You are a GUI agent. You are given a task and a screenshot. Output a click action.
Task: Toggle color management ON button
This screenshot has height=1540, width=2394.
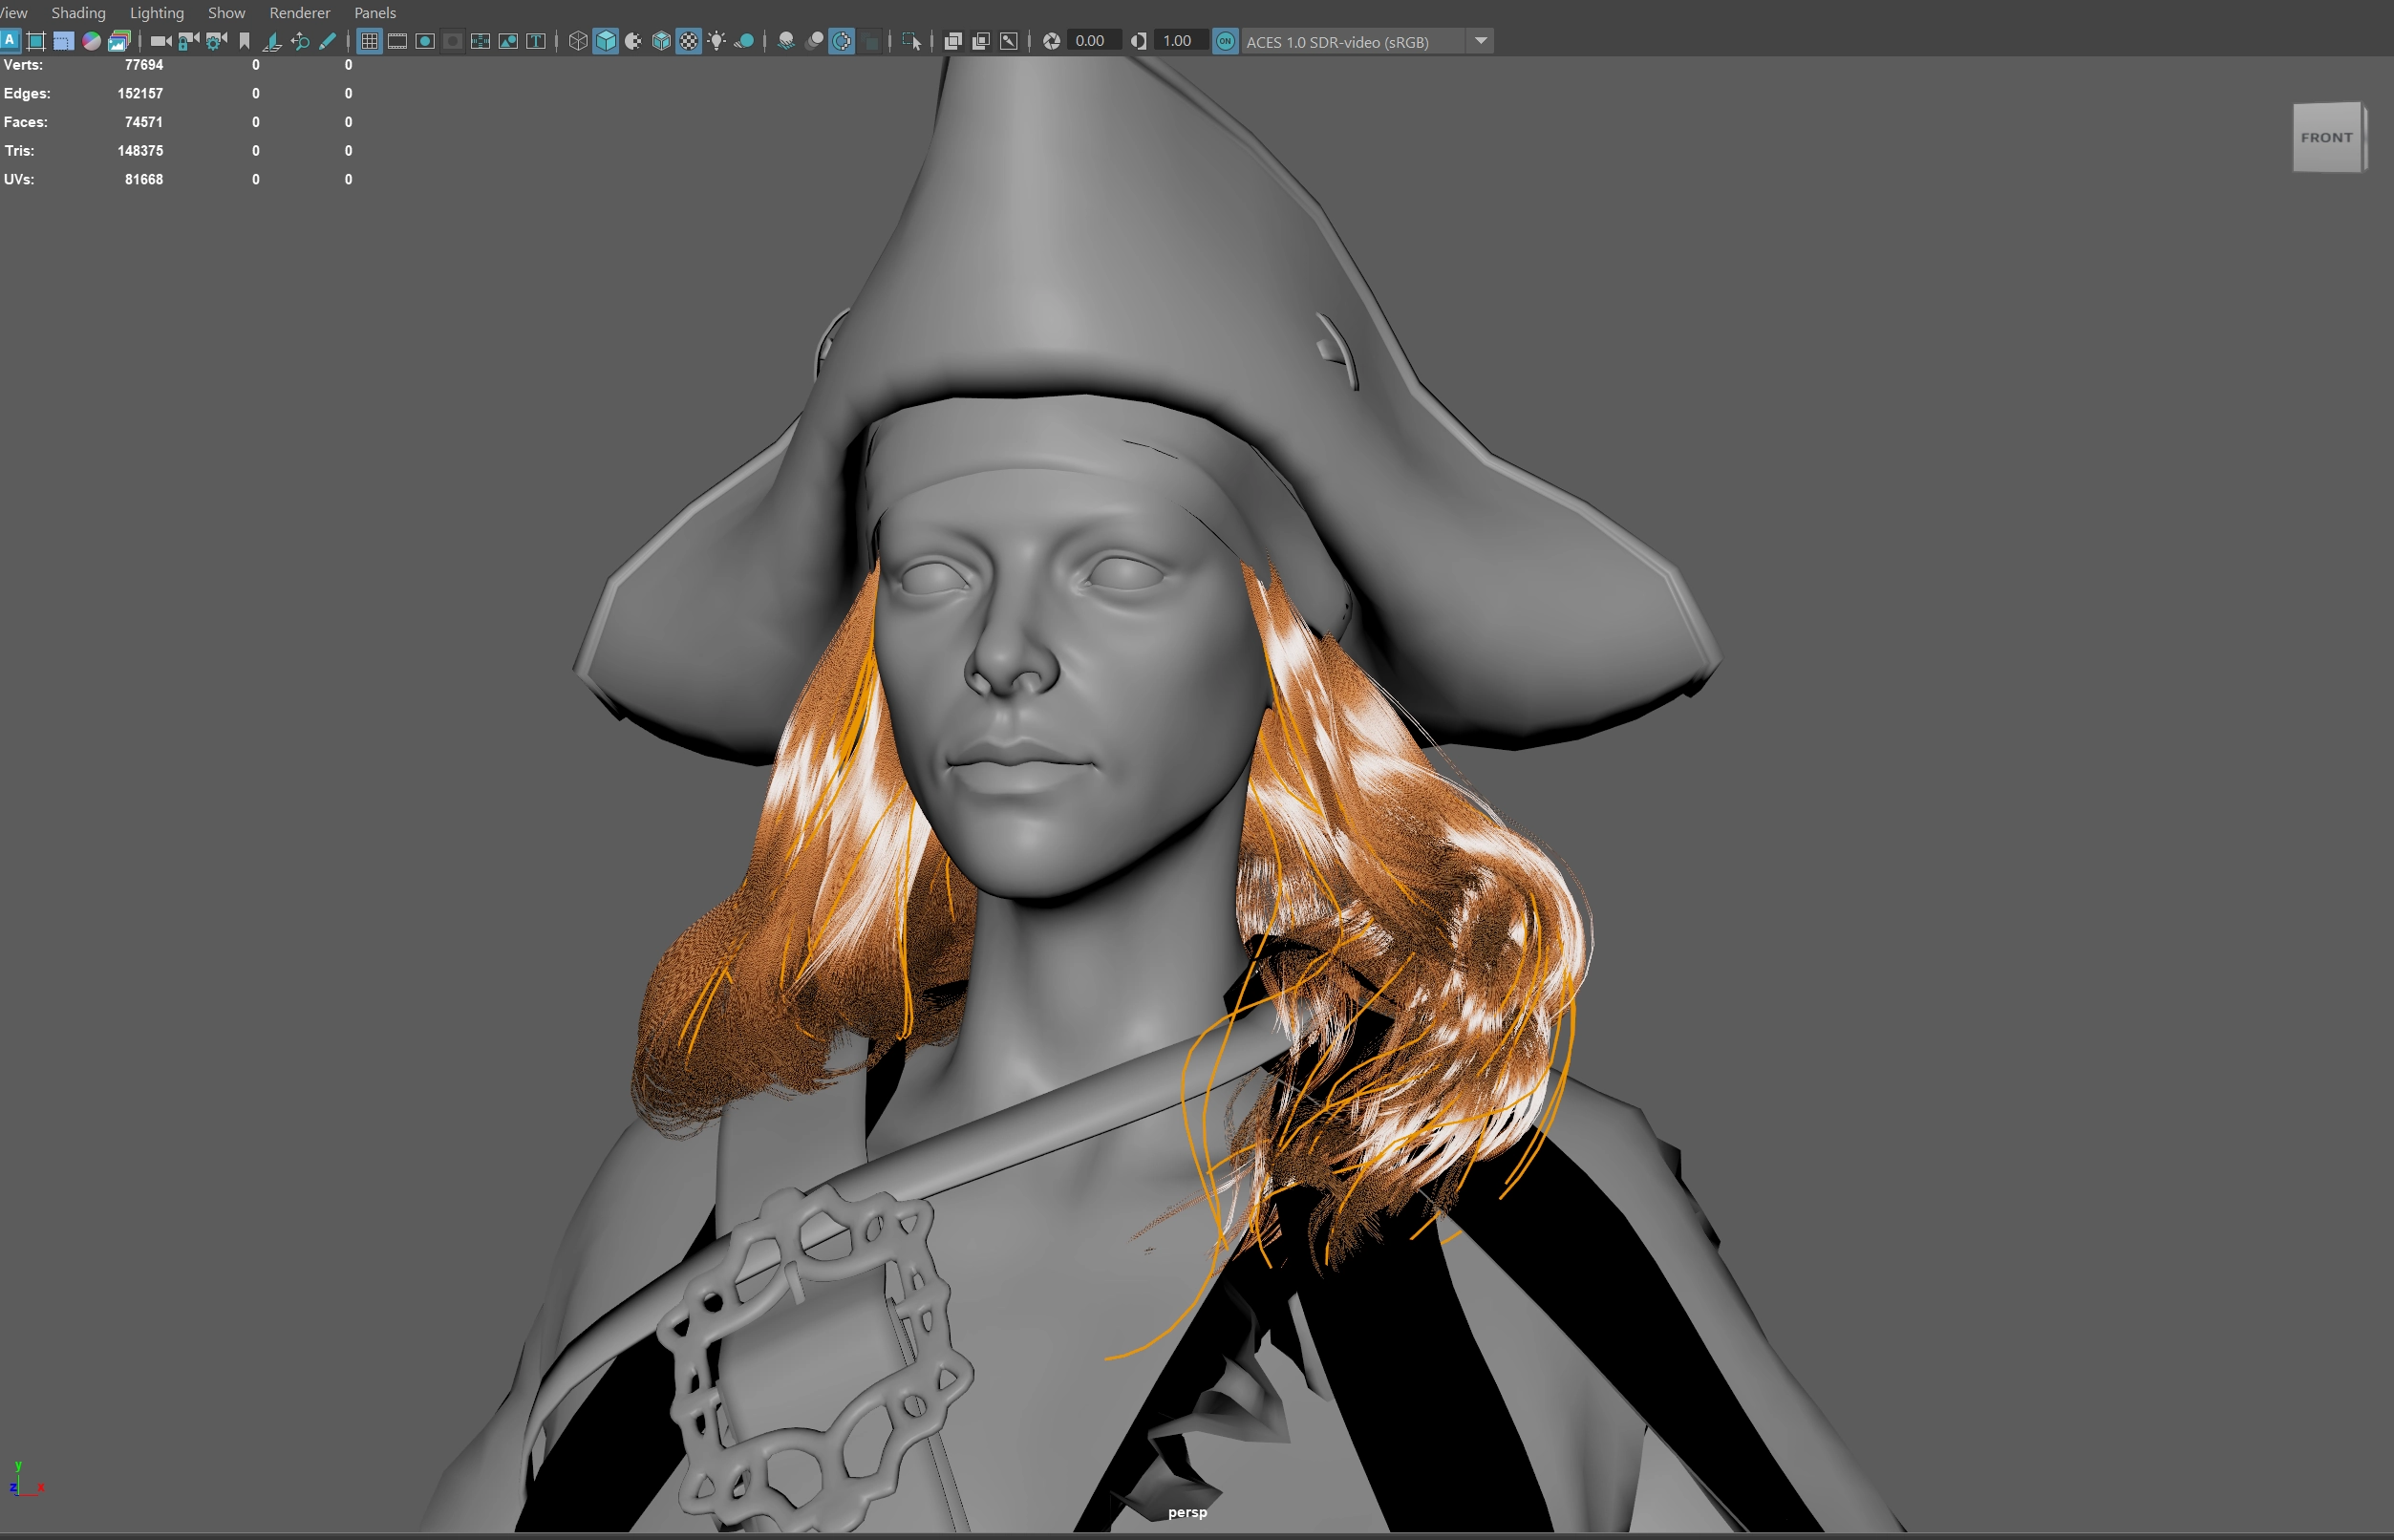[x=1225, y=41]
